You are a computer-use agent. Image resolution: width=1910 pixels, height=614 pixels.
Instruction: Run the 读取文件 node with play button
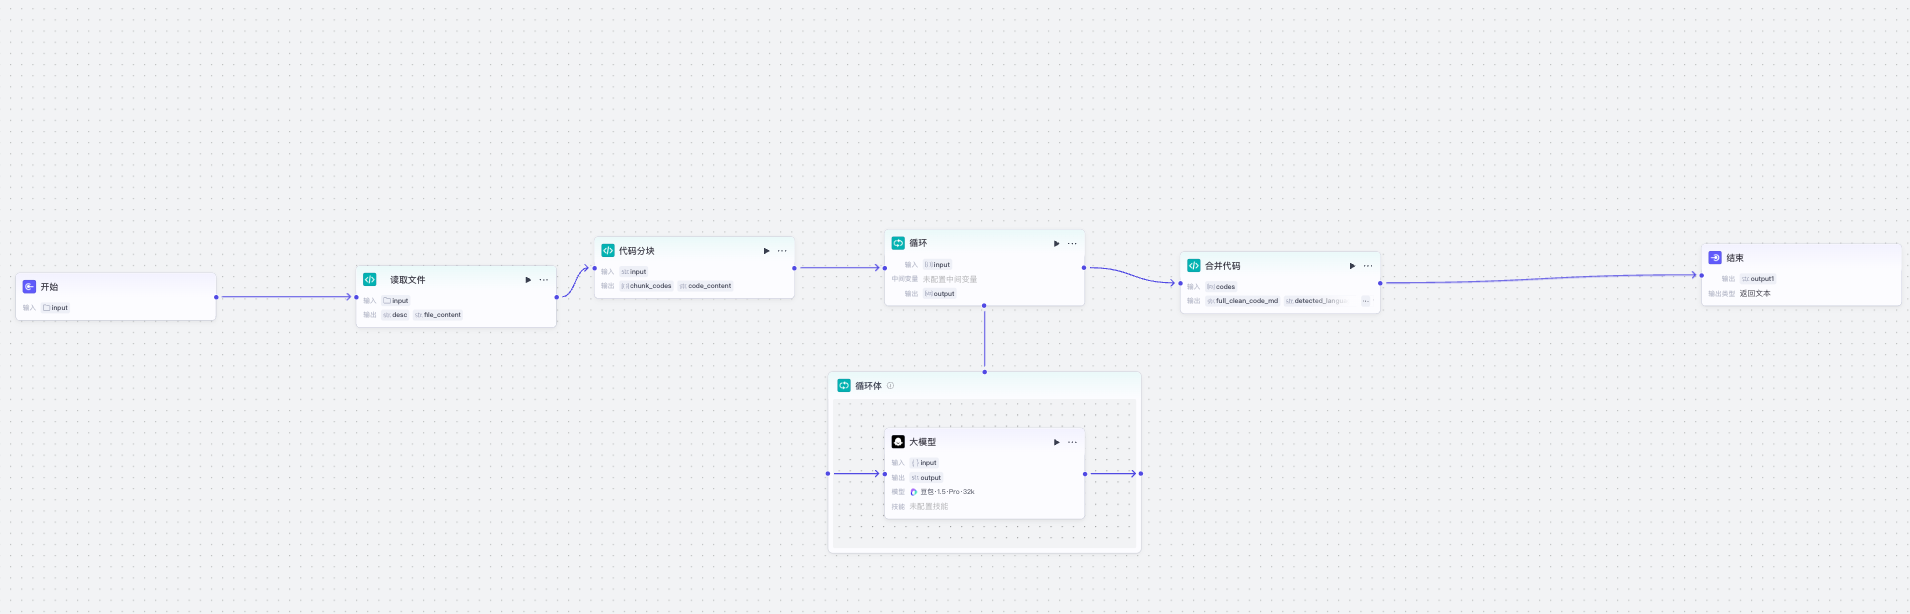point(528,280)
